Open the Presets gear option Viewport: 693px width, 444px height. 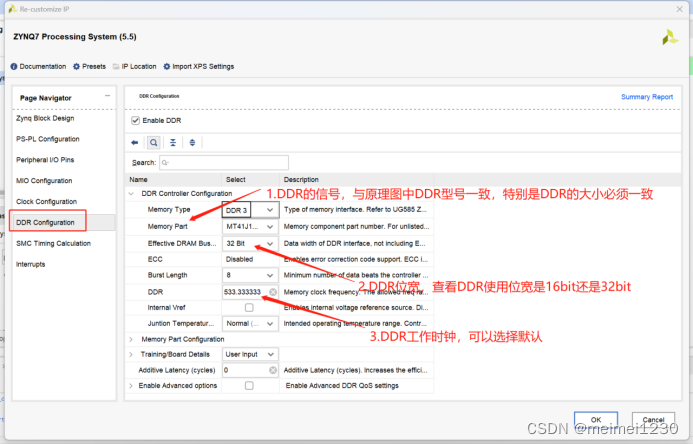click(x=89, y=66)
